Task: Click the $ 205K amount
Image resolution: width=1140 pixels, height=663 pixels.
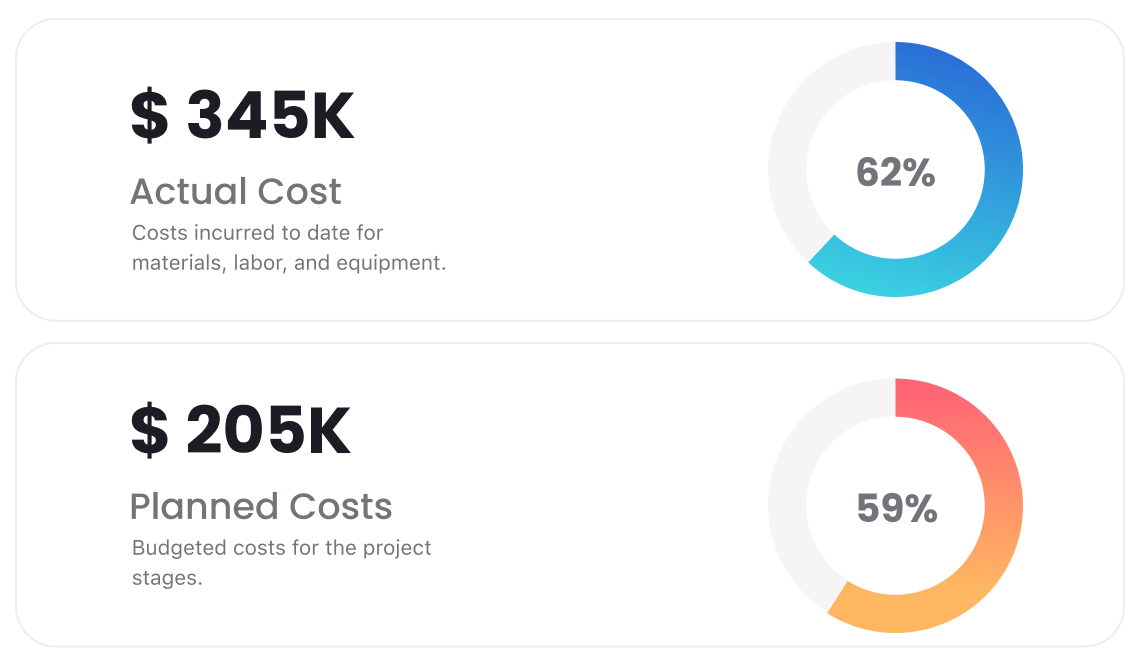Action: pyautogui.click(x=241, y=431)
